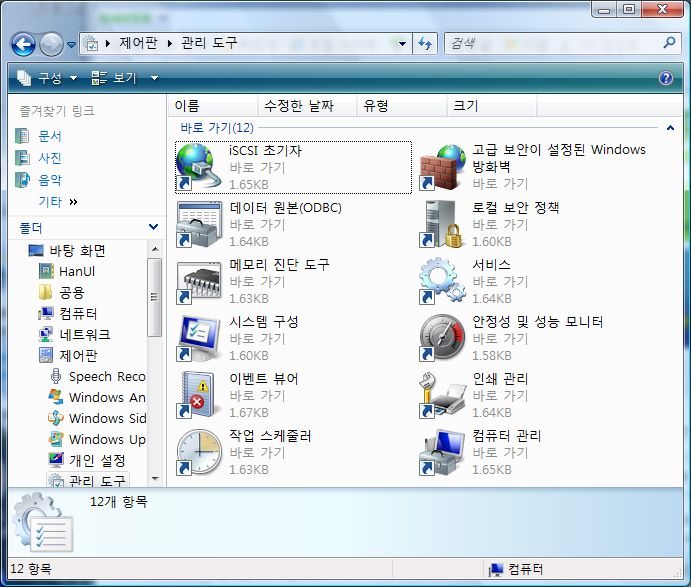Open the 문서 favorite link

[x=50, y=136]
